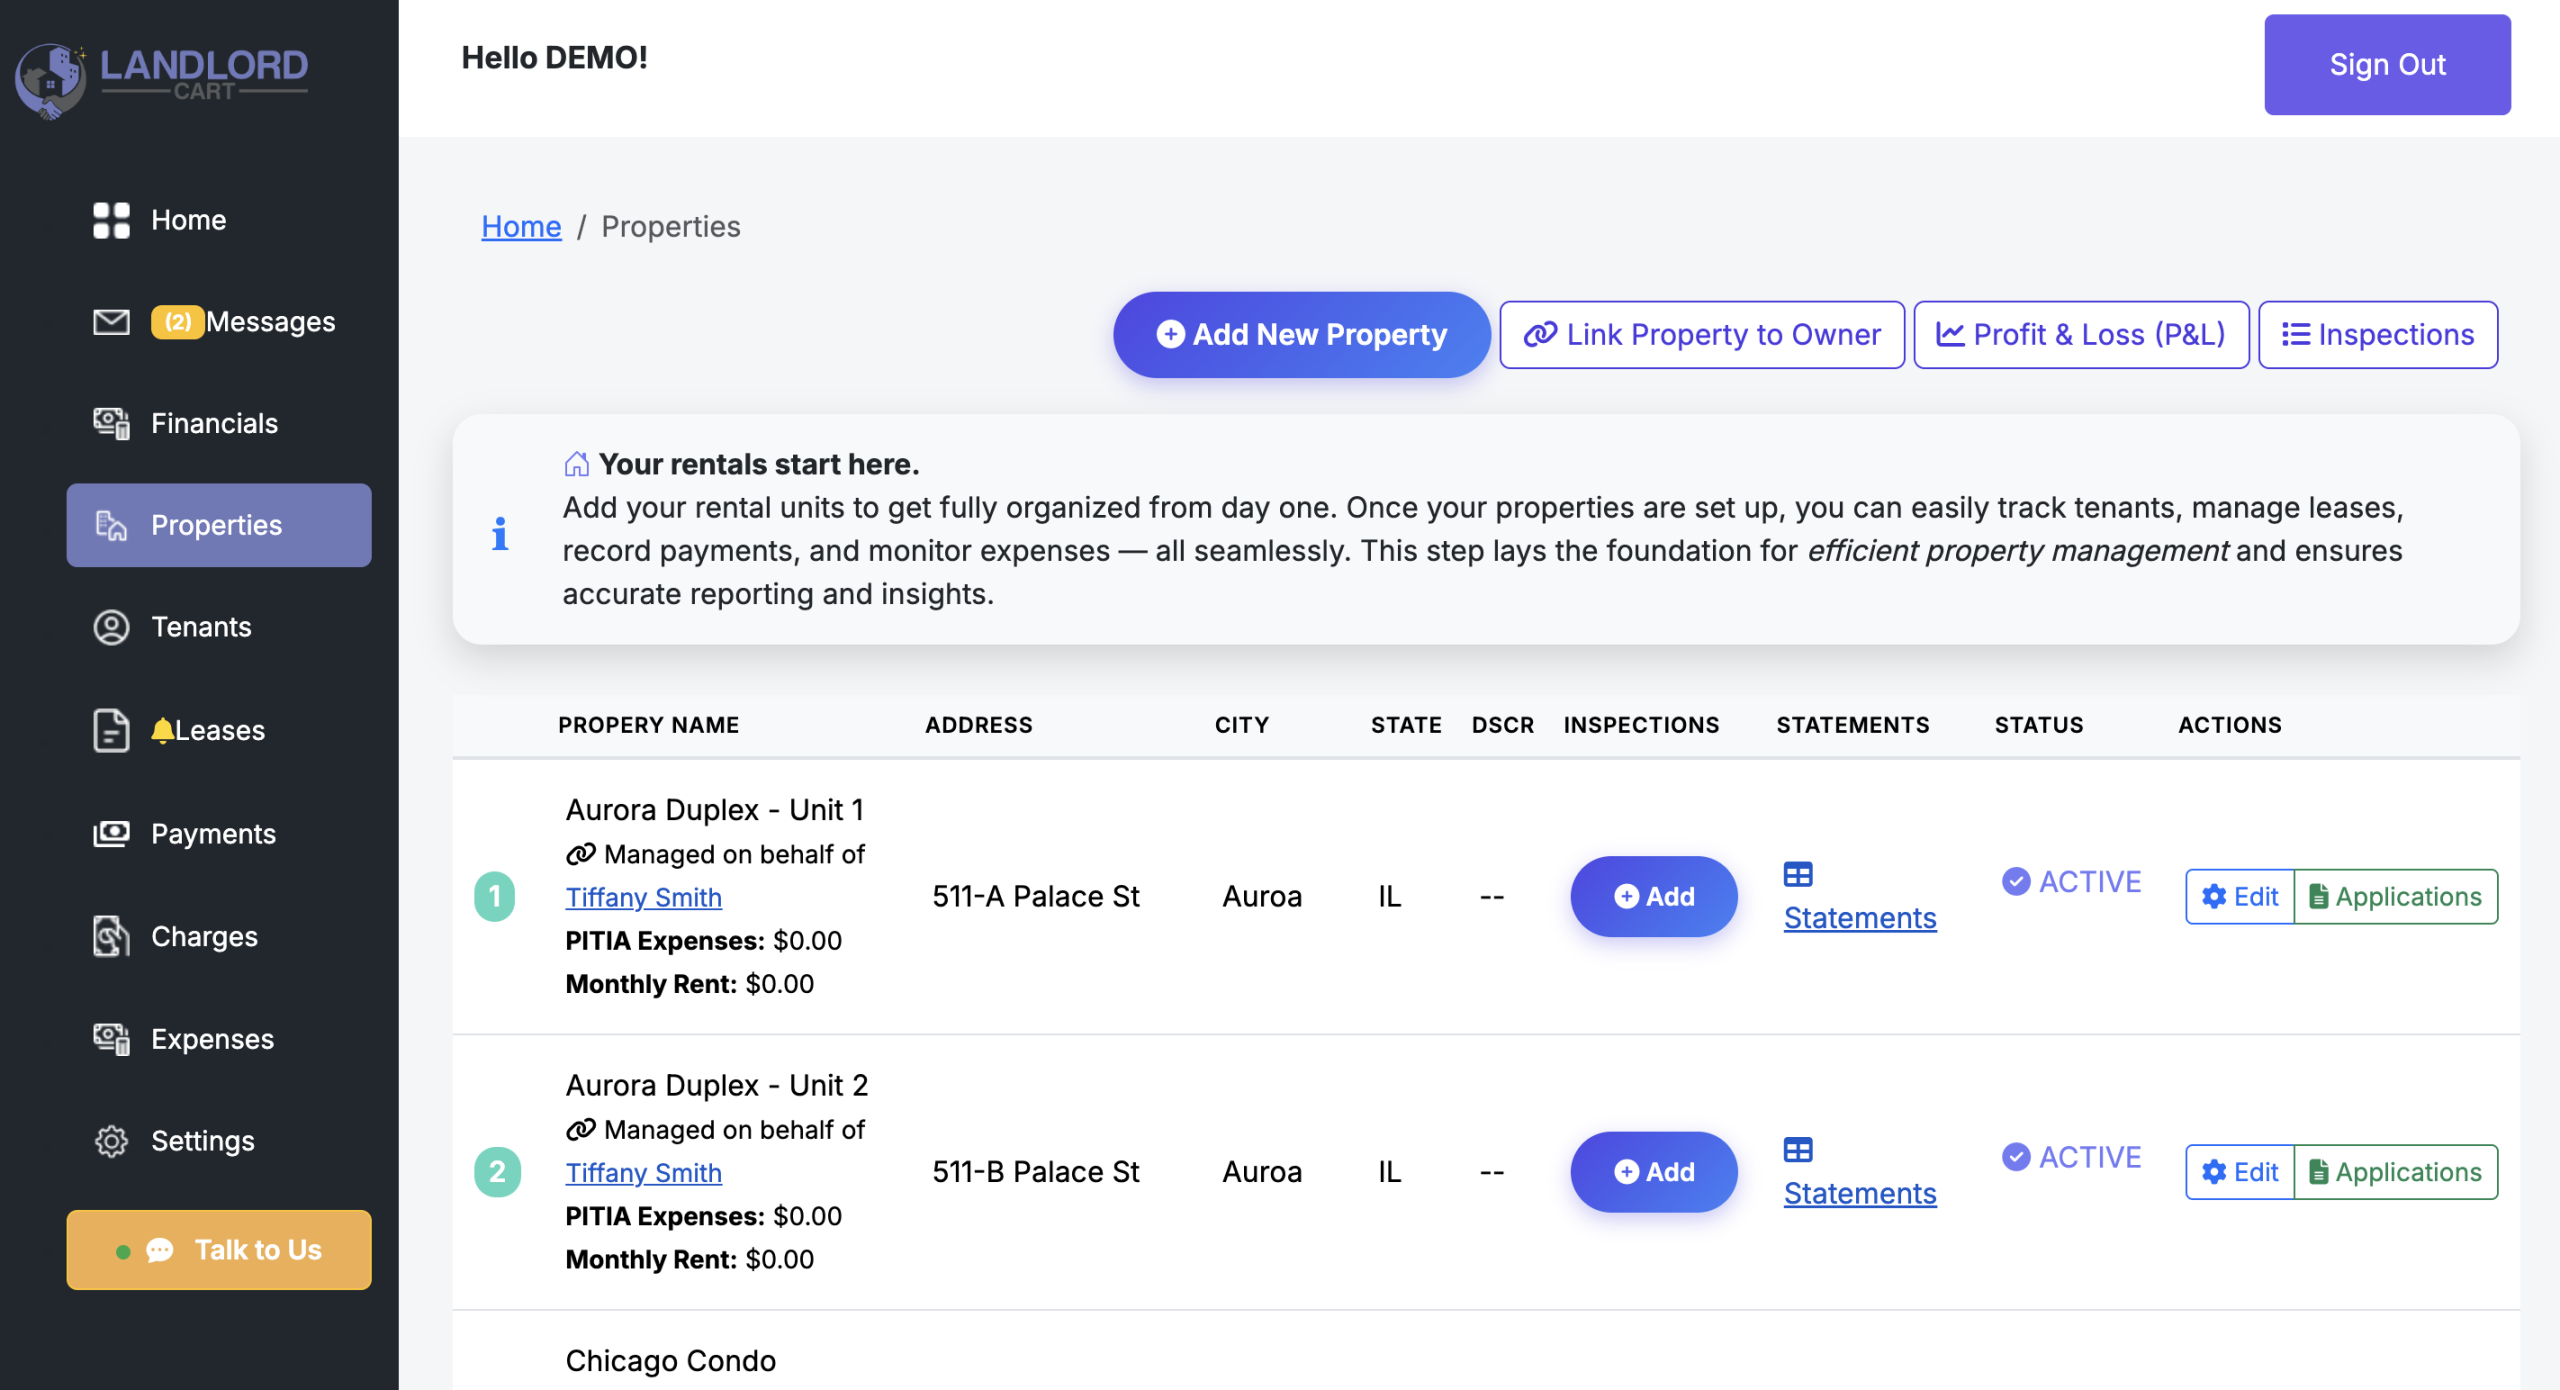Click the Statements table icon for Unit 1
The width and height of the screenshot is (2560, 1390).
pyautogui.click(x=1797, y=875)
